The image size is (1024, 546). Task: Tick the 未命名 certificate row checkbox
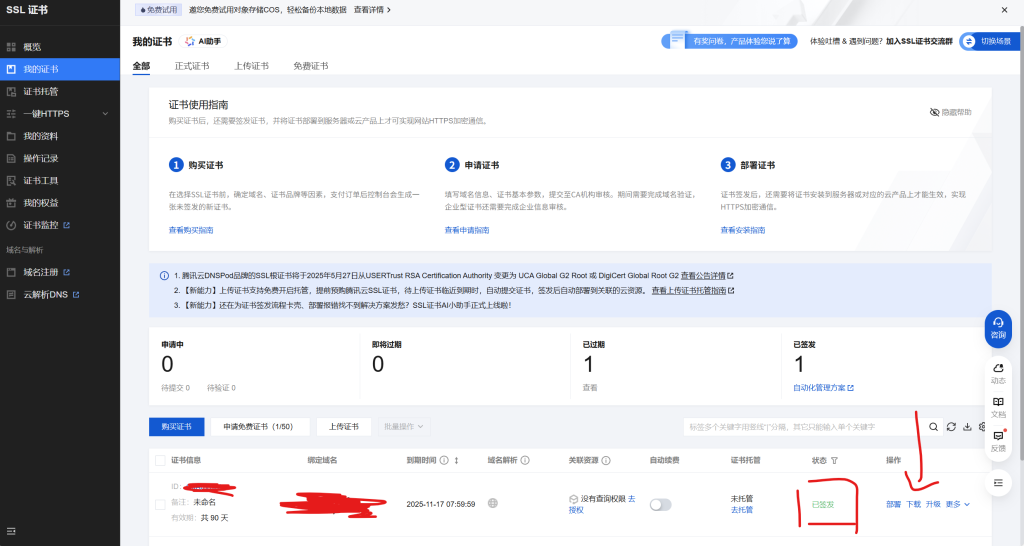coord(160,504)
